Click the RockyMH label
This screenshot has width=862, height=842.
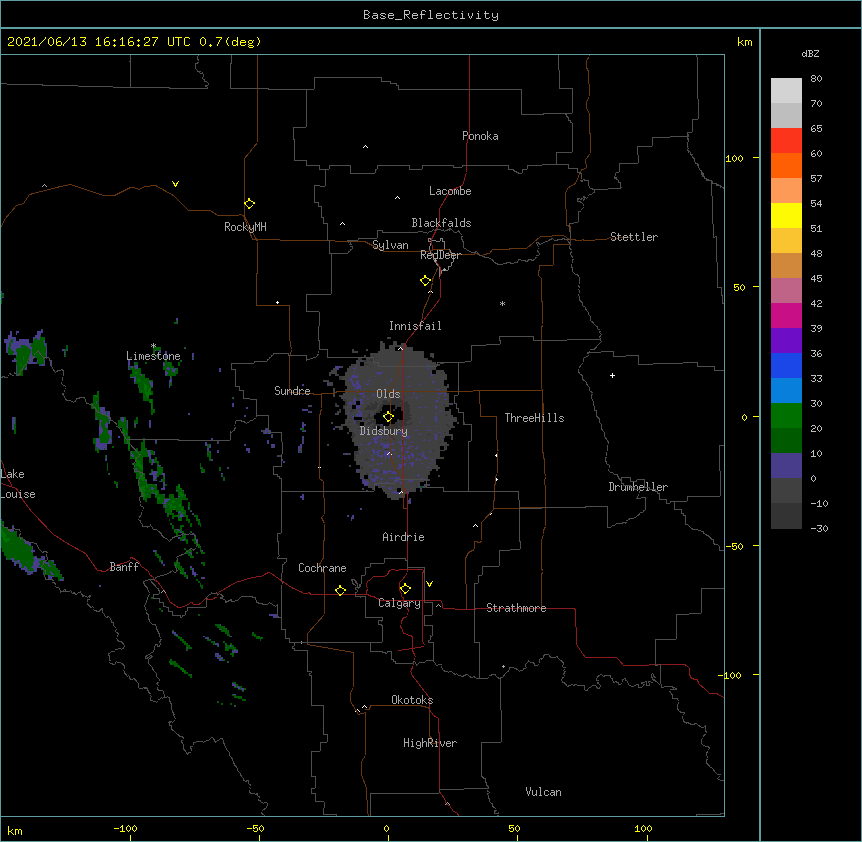[x=245, y=227]
